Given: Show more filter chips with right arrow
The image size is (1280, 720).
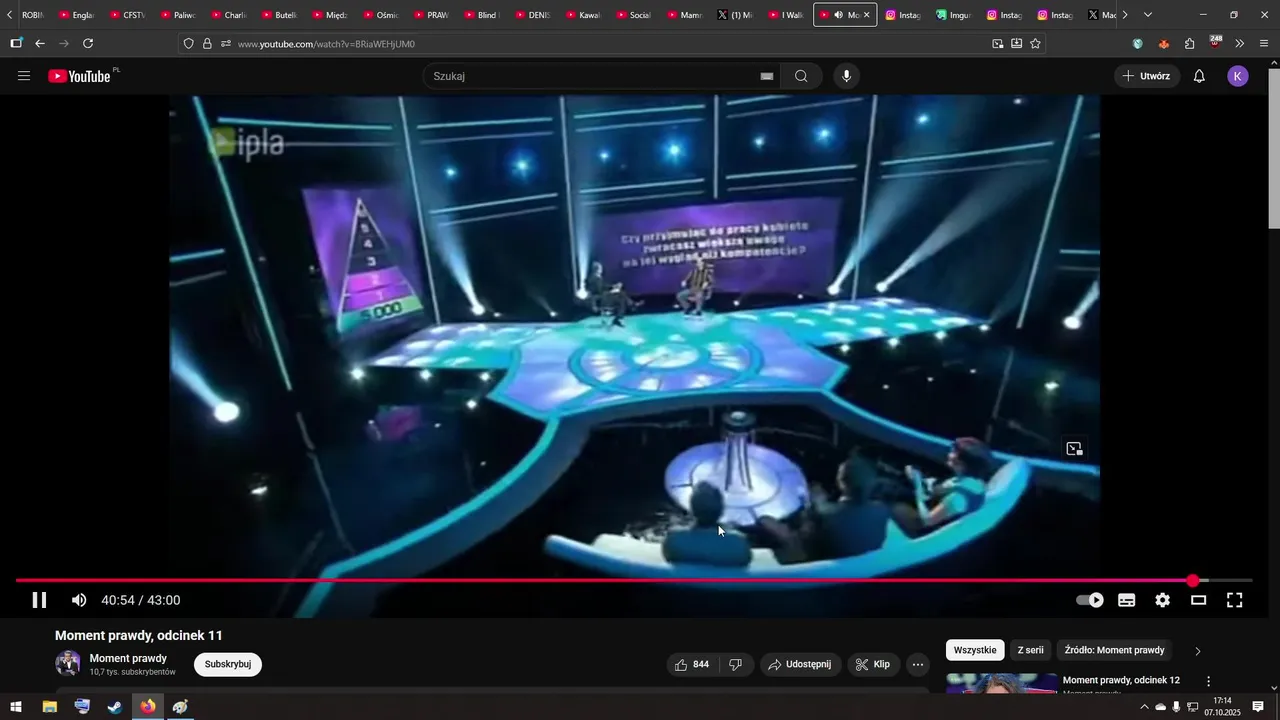Looking at the screenshot, I should pos(1198,651).
